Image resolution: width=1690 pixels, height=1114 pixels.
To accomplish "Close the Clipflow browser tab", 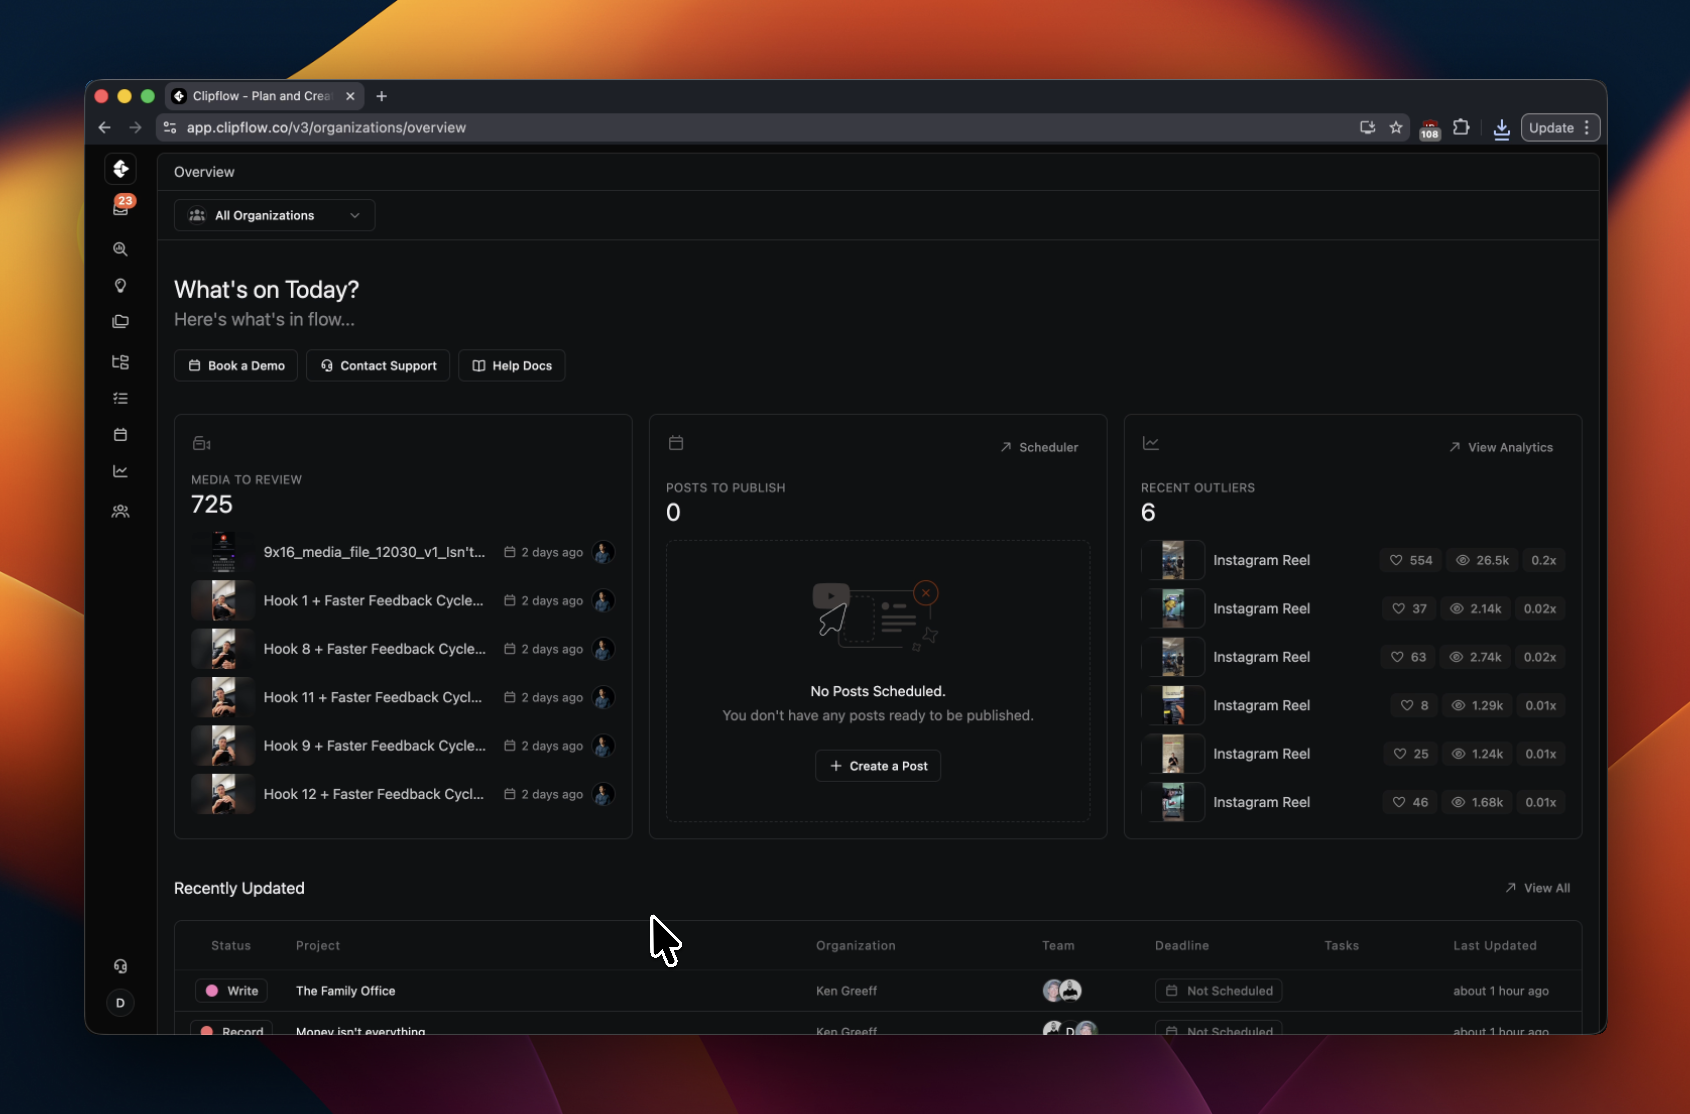I will coord(350,96).
